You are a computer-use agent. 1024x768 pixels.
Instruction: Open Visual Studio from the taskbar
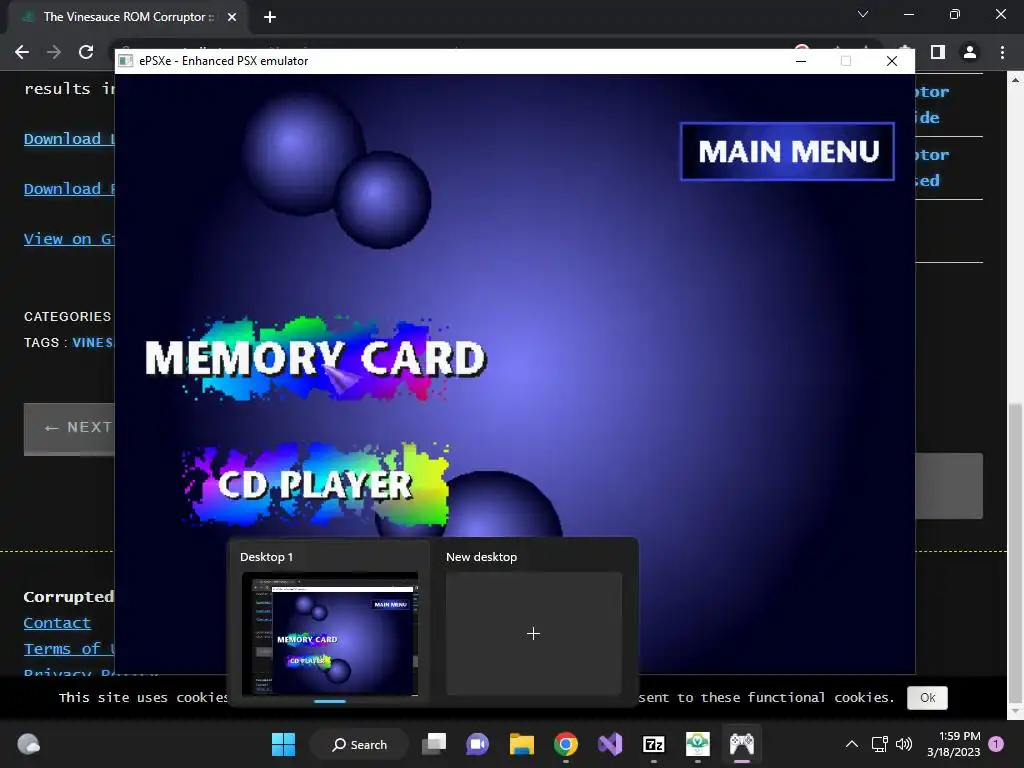click(610, 744)
